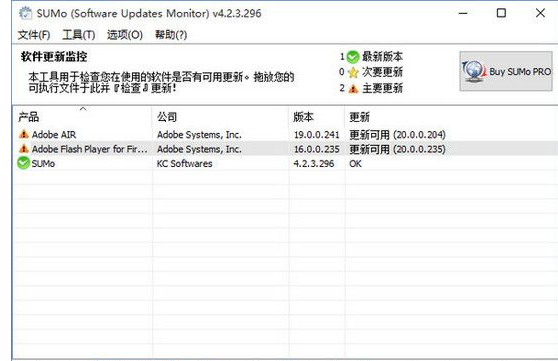Click version 4.2.3.296 cell
Screen dimensions: 558x361
[314, 163]
